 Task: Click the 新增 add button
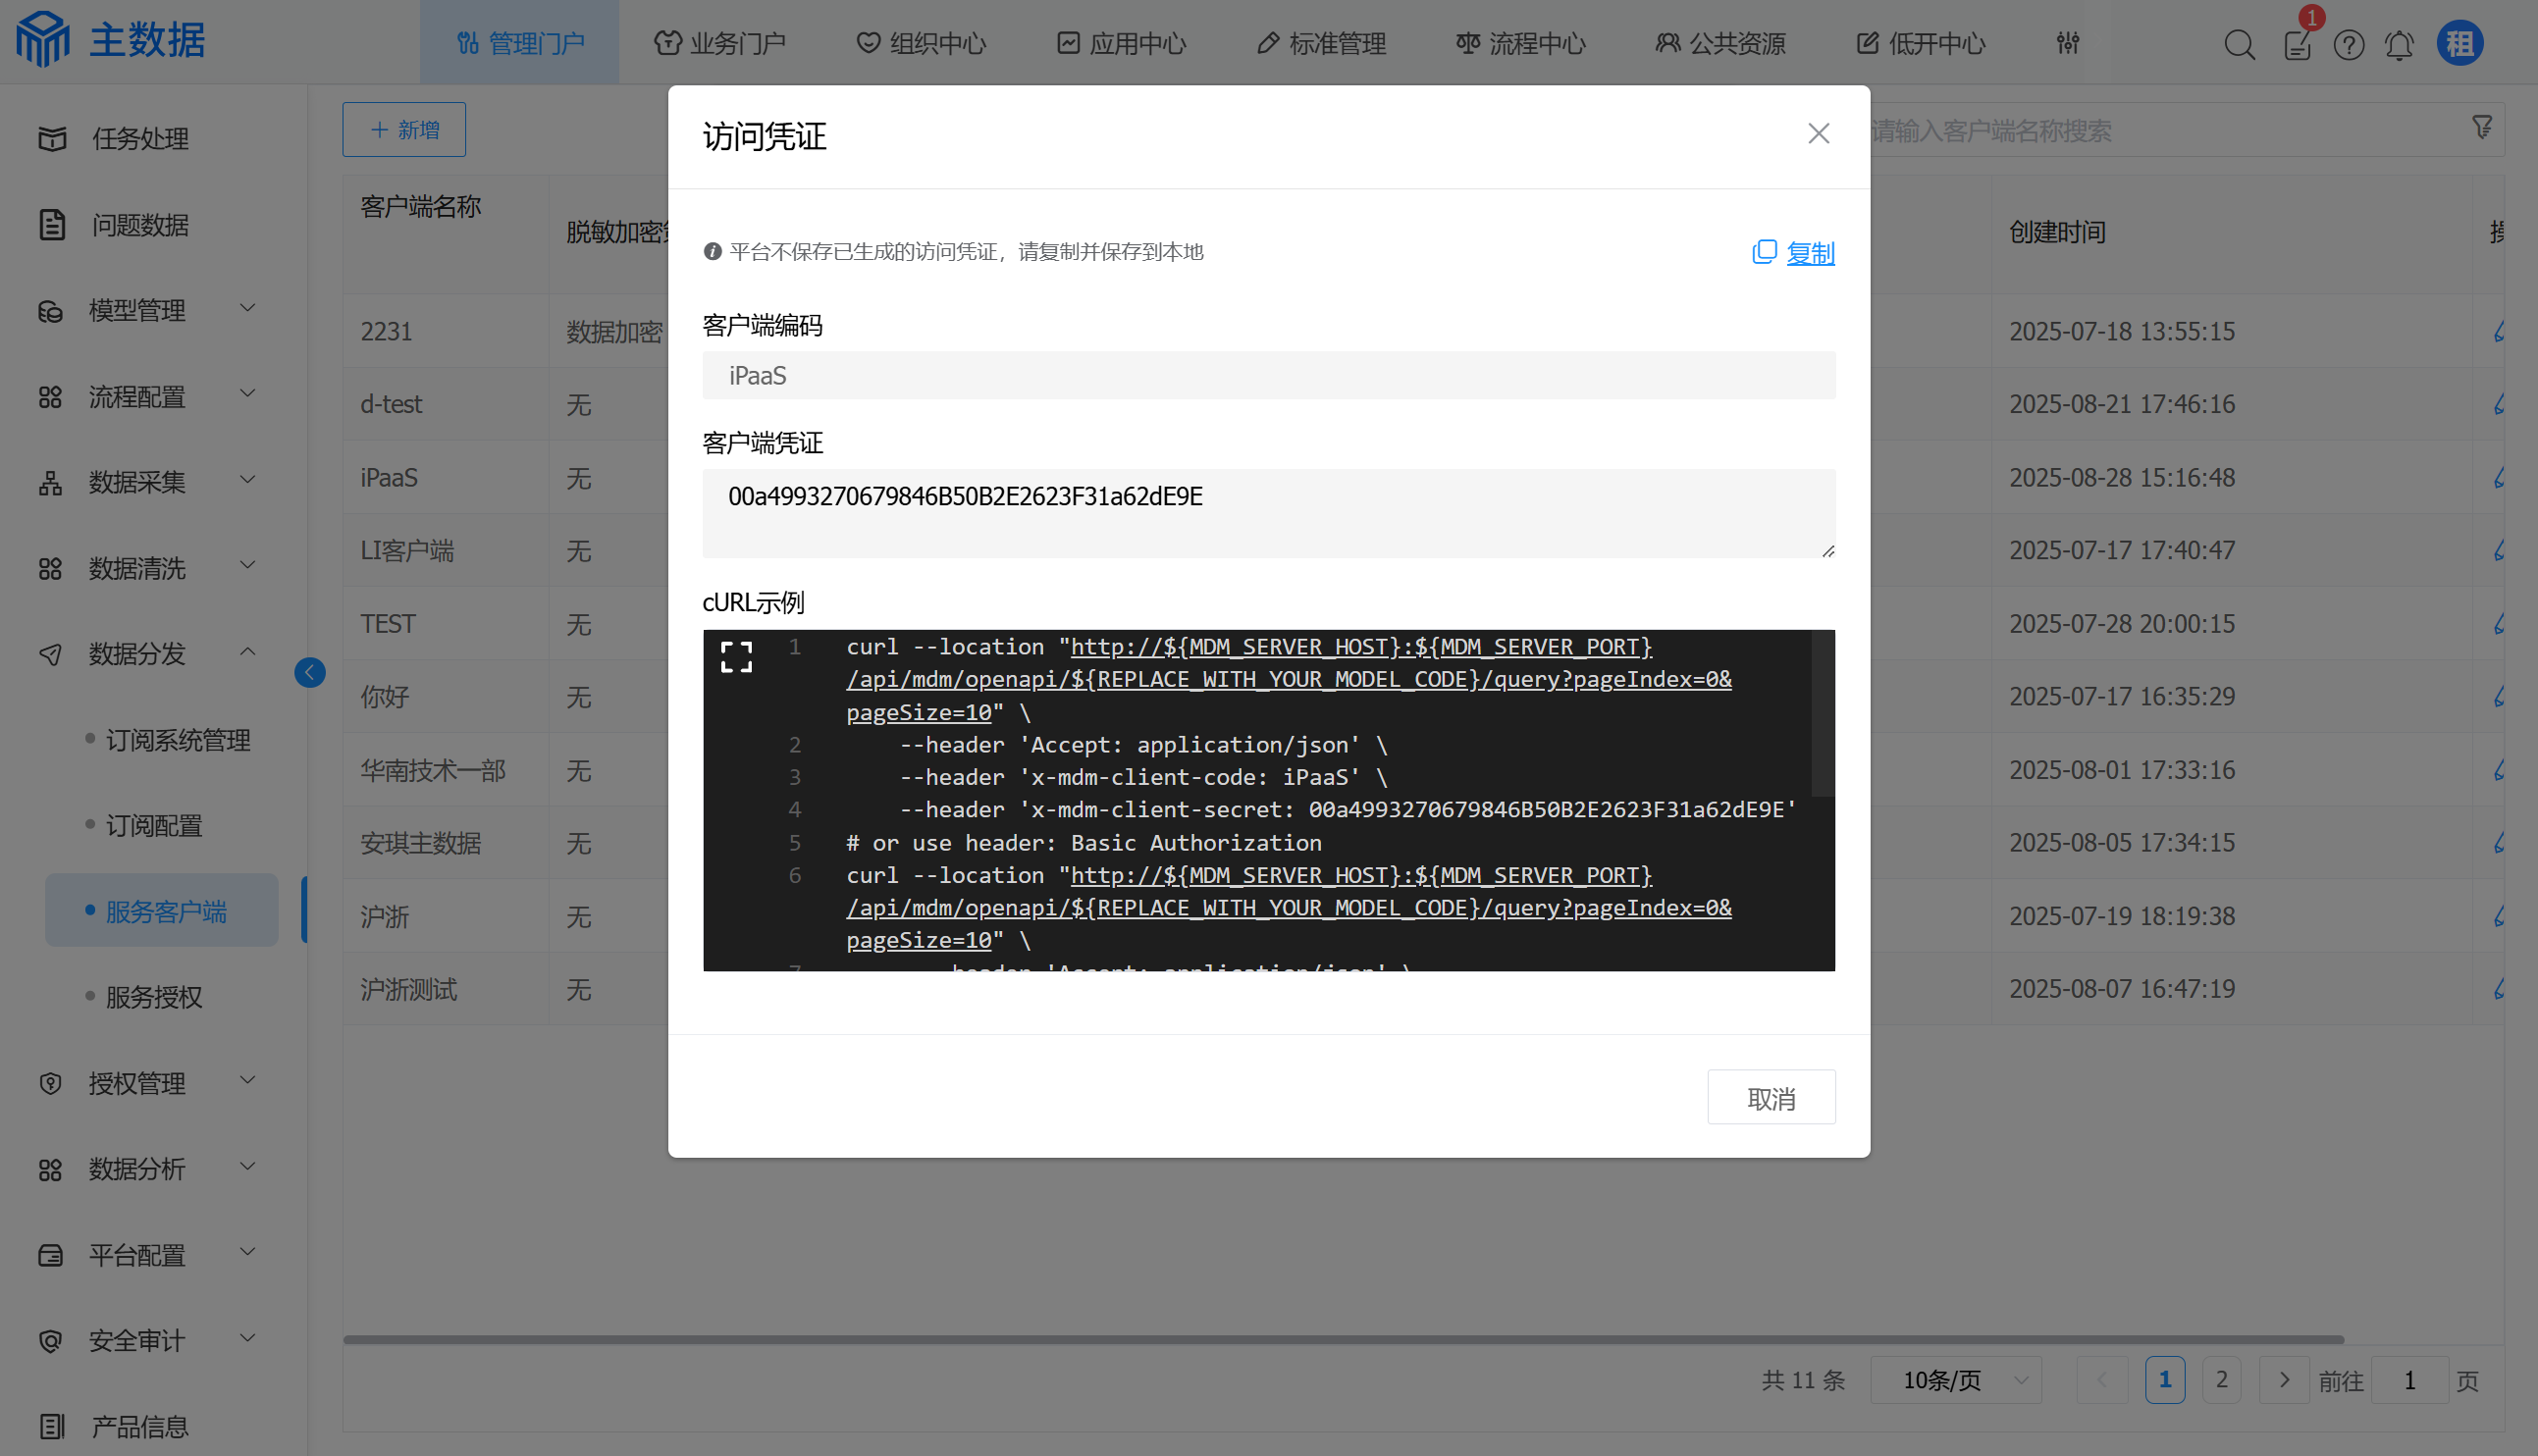(x=404, y=130)
